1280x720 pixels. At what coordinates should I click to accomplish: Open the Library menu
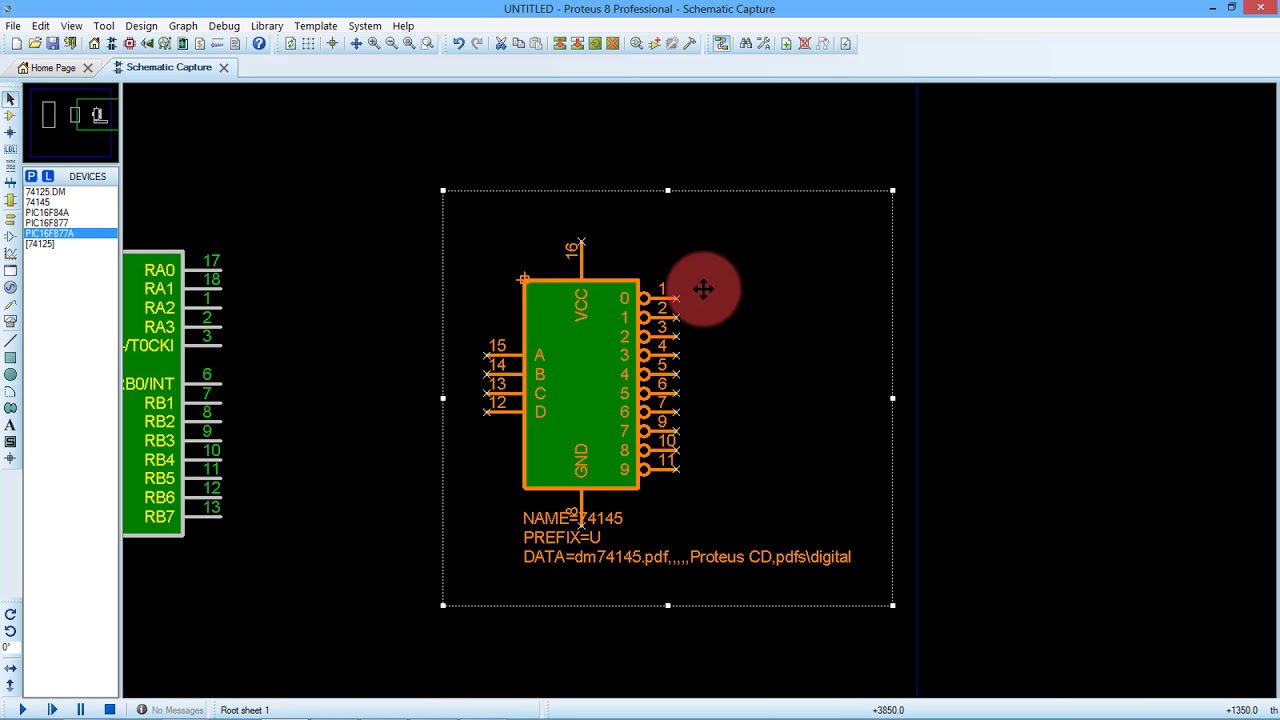(267, 26)
